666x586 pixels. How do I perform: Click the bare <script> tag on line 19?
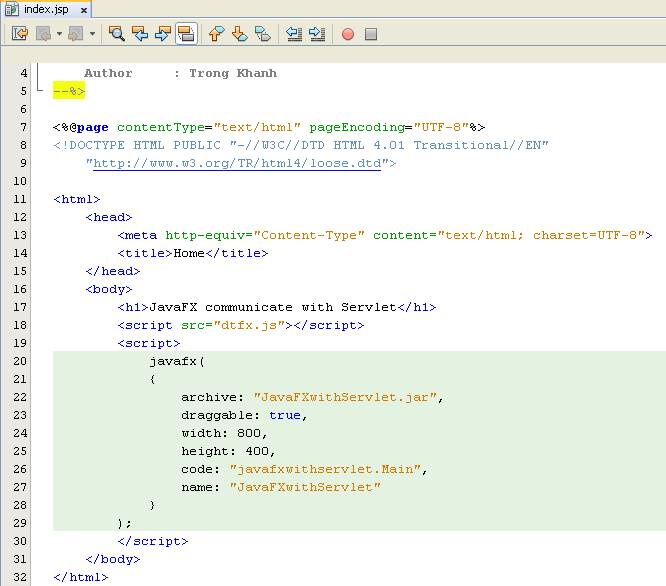(x=149, y=343)
